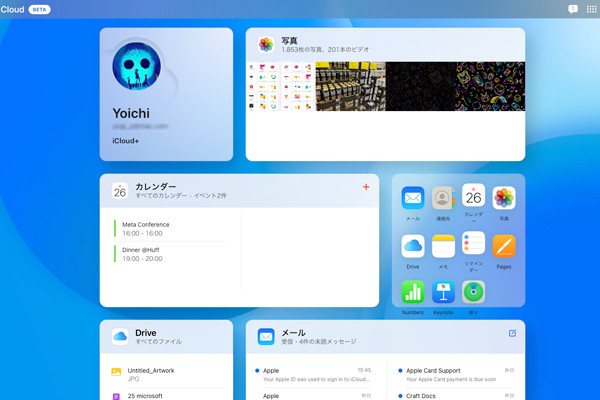Open the Find My app icon
This screenshot has height=400, width=600.
click(x=473, y=292)
